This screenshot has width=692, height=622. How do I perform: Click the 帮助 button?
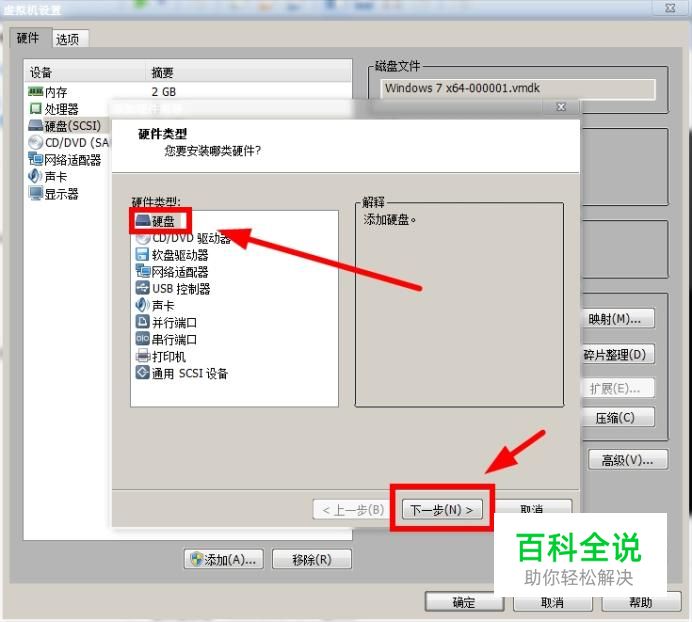point(641,602)
